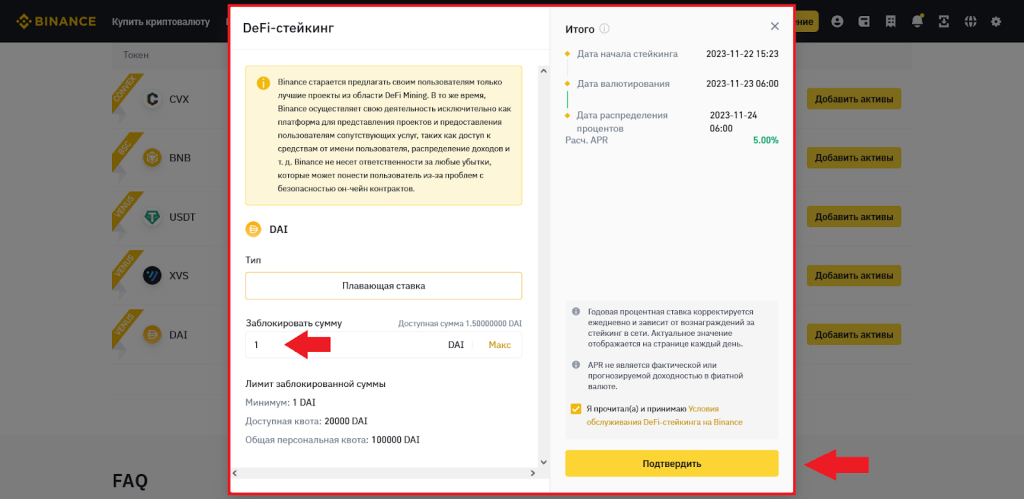The width and height of the screenshot is (1024, 499).
Task: Open the settings gear icon
Action: 996,22
